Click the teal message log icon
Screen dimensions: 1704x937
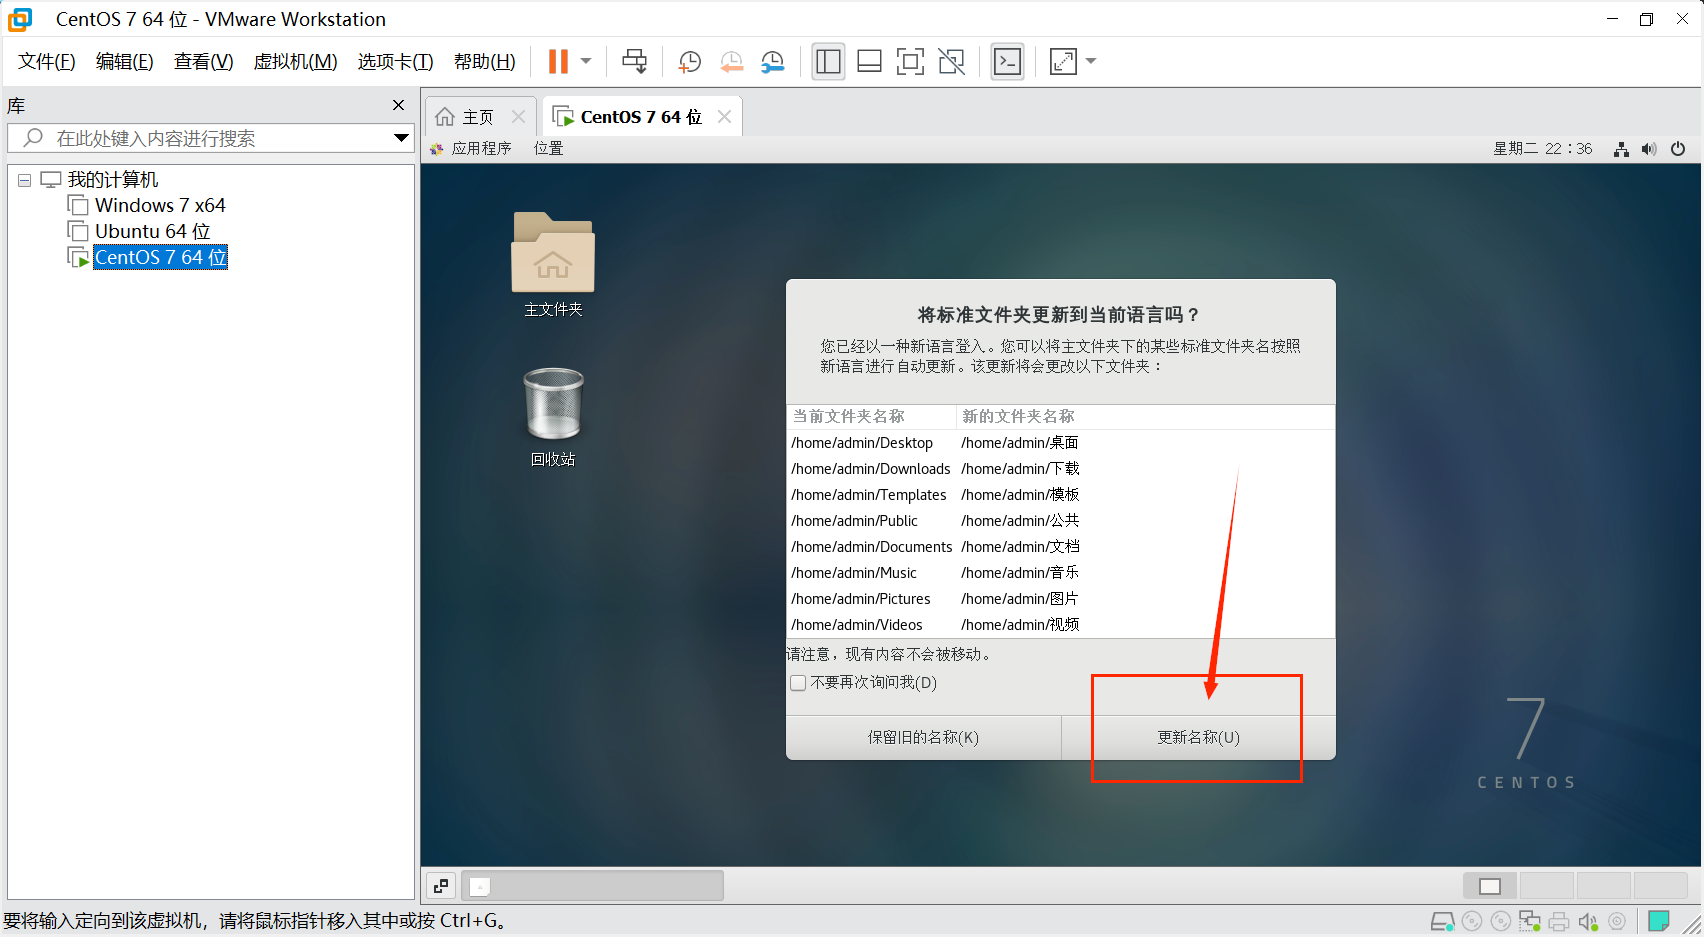point(1659,921)
